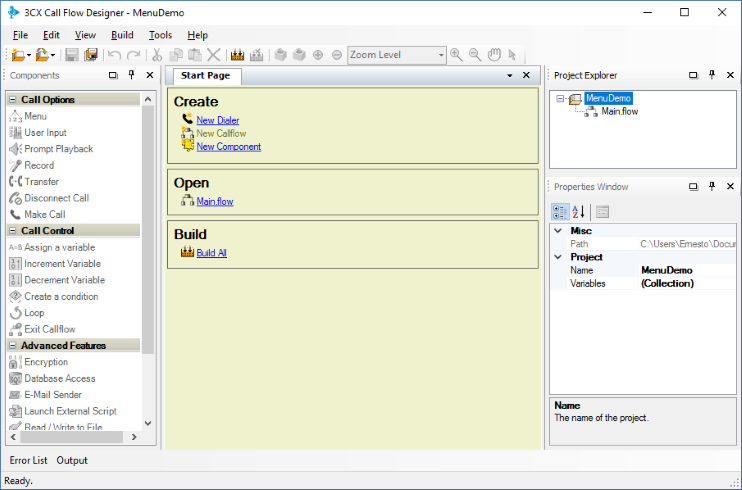Click the Build All link
Viewport: 742px width, 490px height.
(212, 253)
